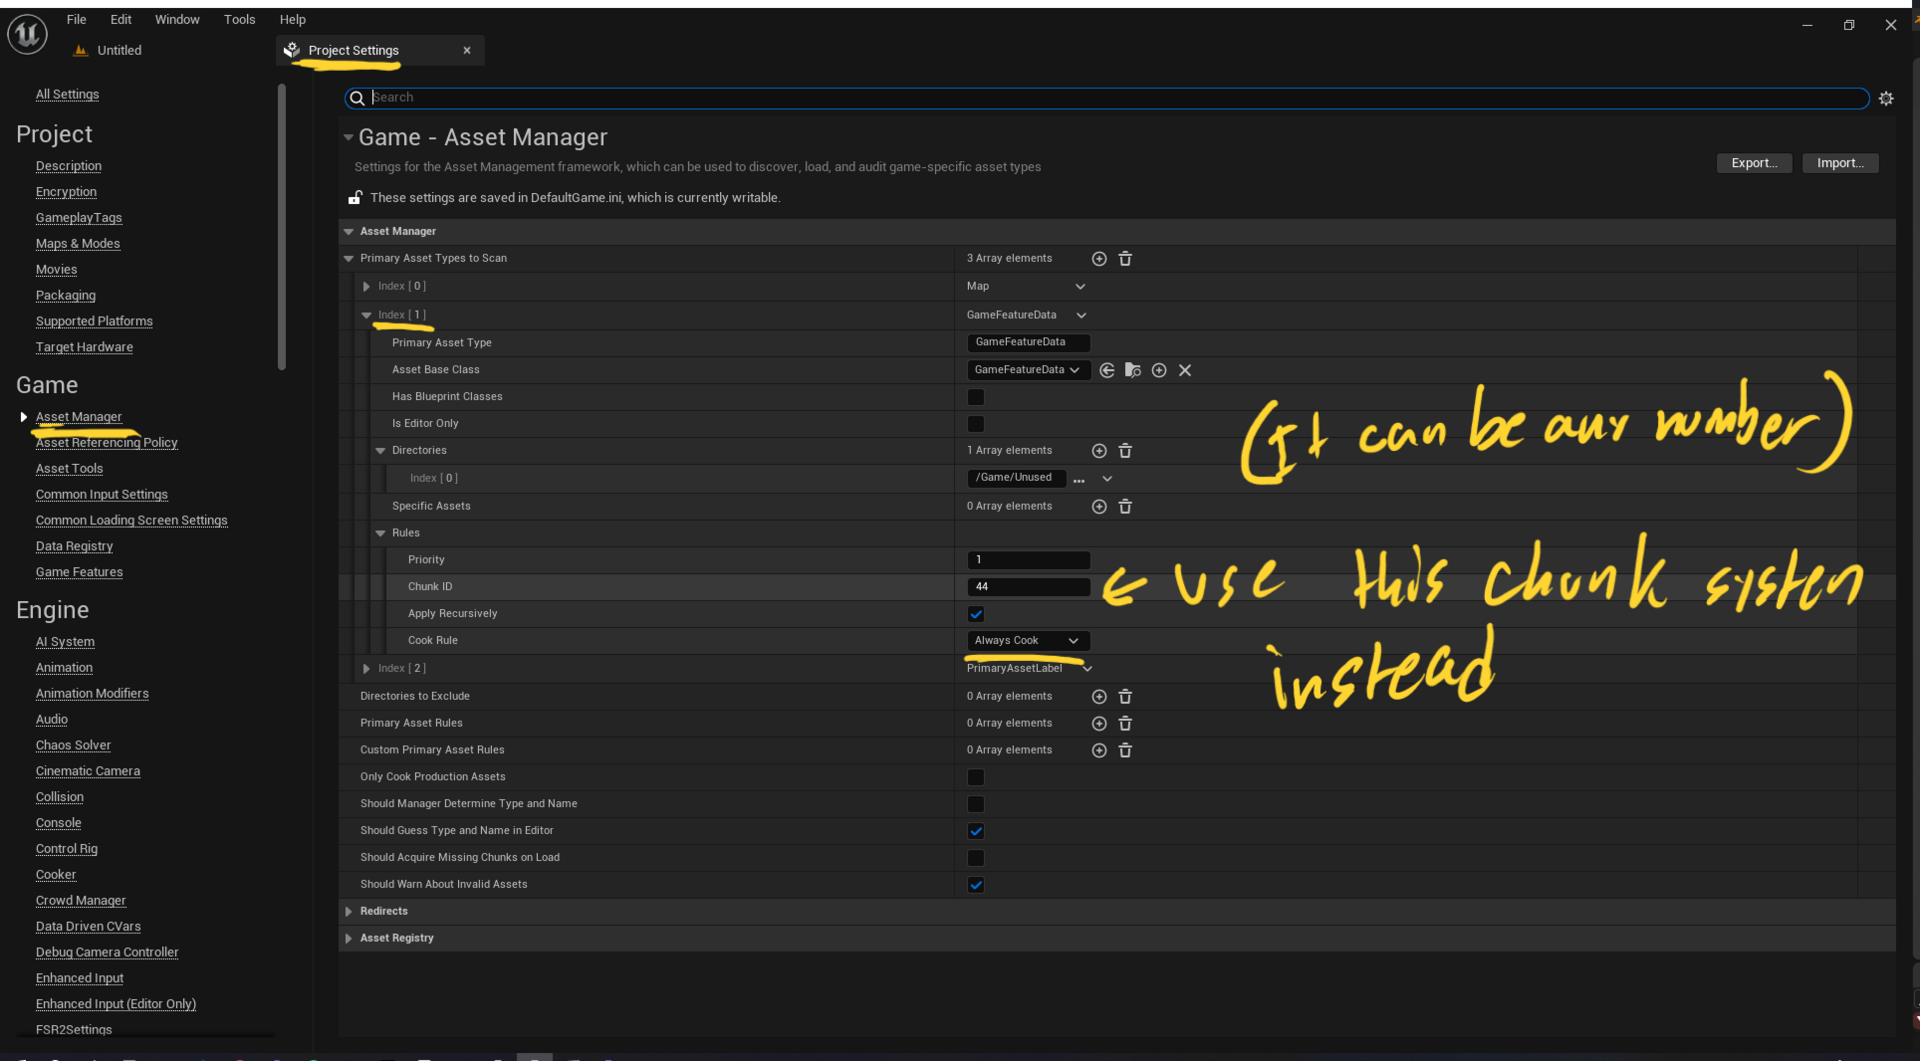The width and height of the screenshot is (1920, 1061).
Task: Toggle Is Editor Only checkbox
Action: coord(976,424)
